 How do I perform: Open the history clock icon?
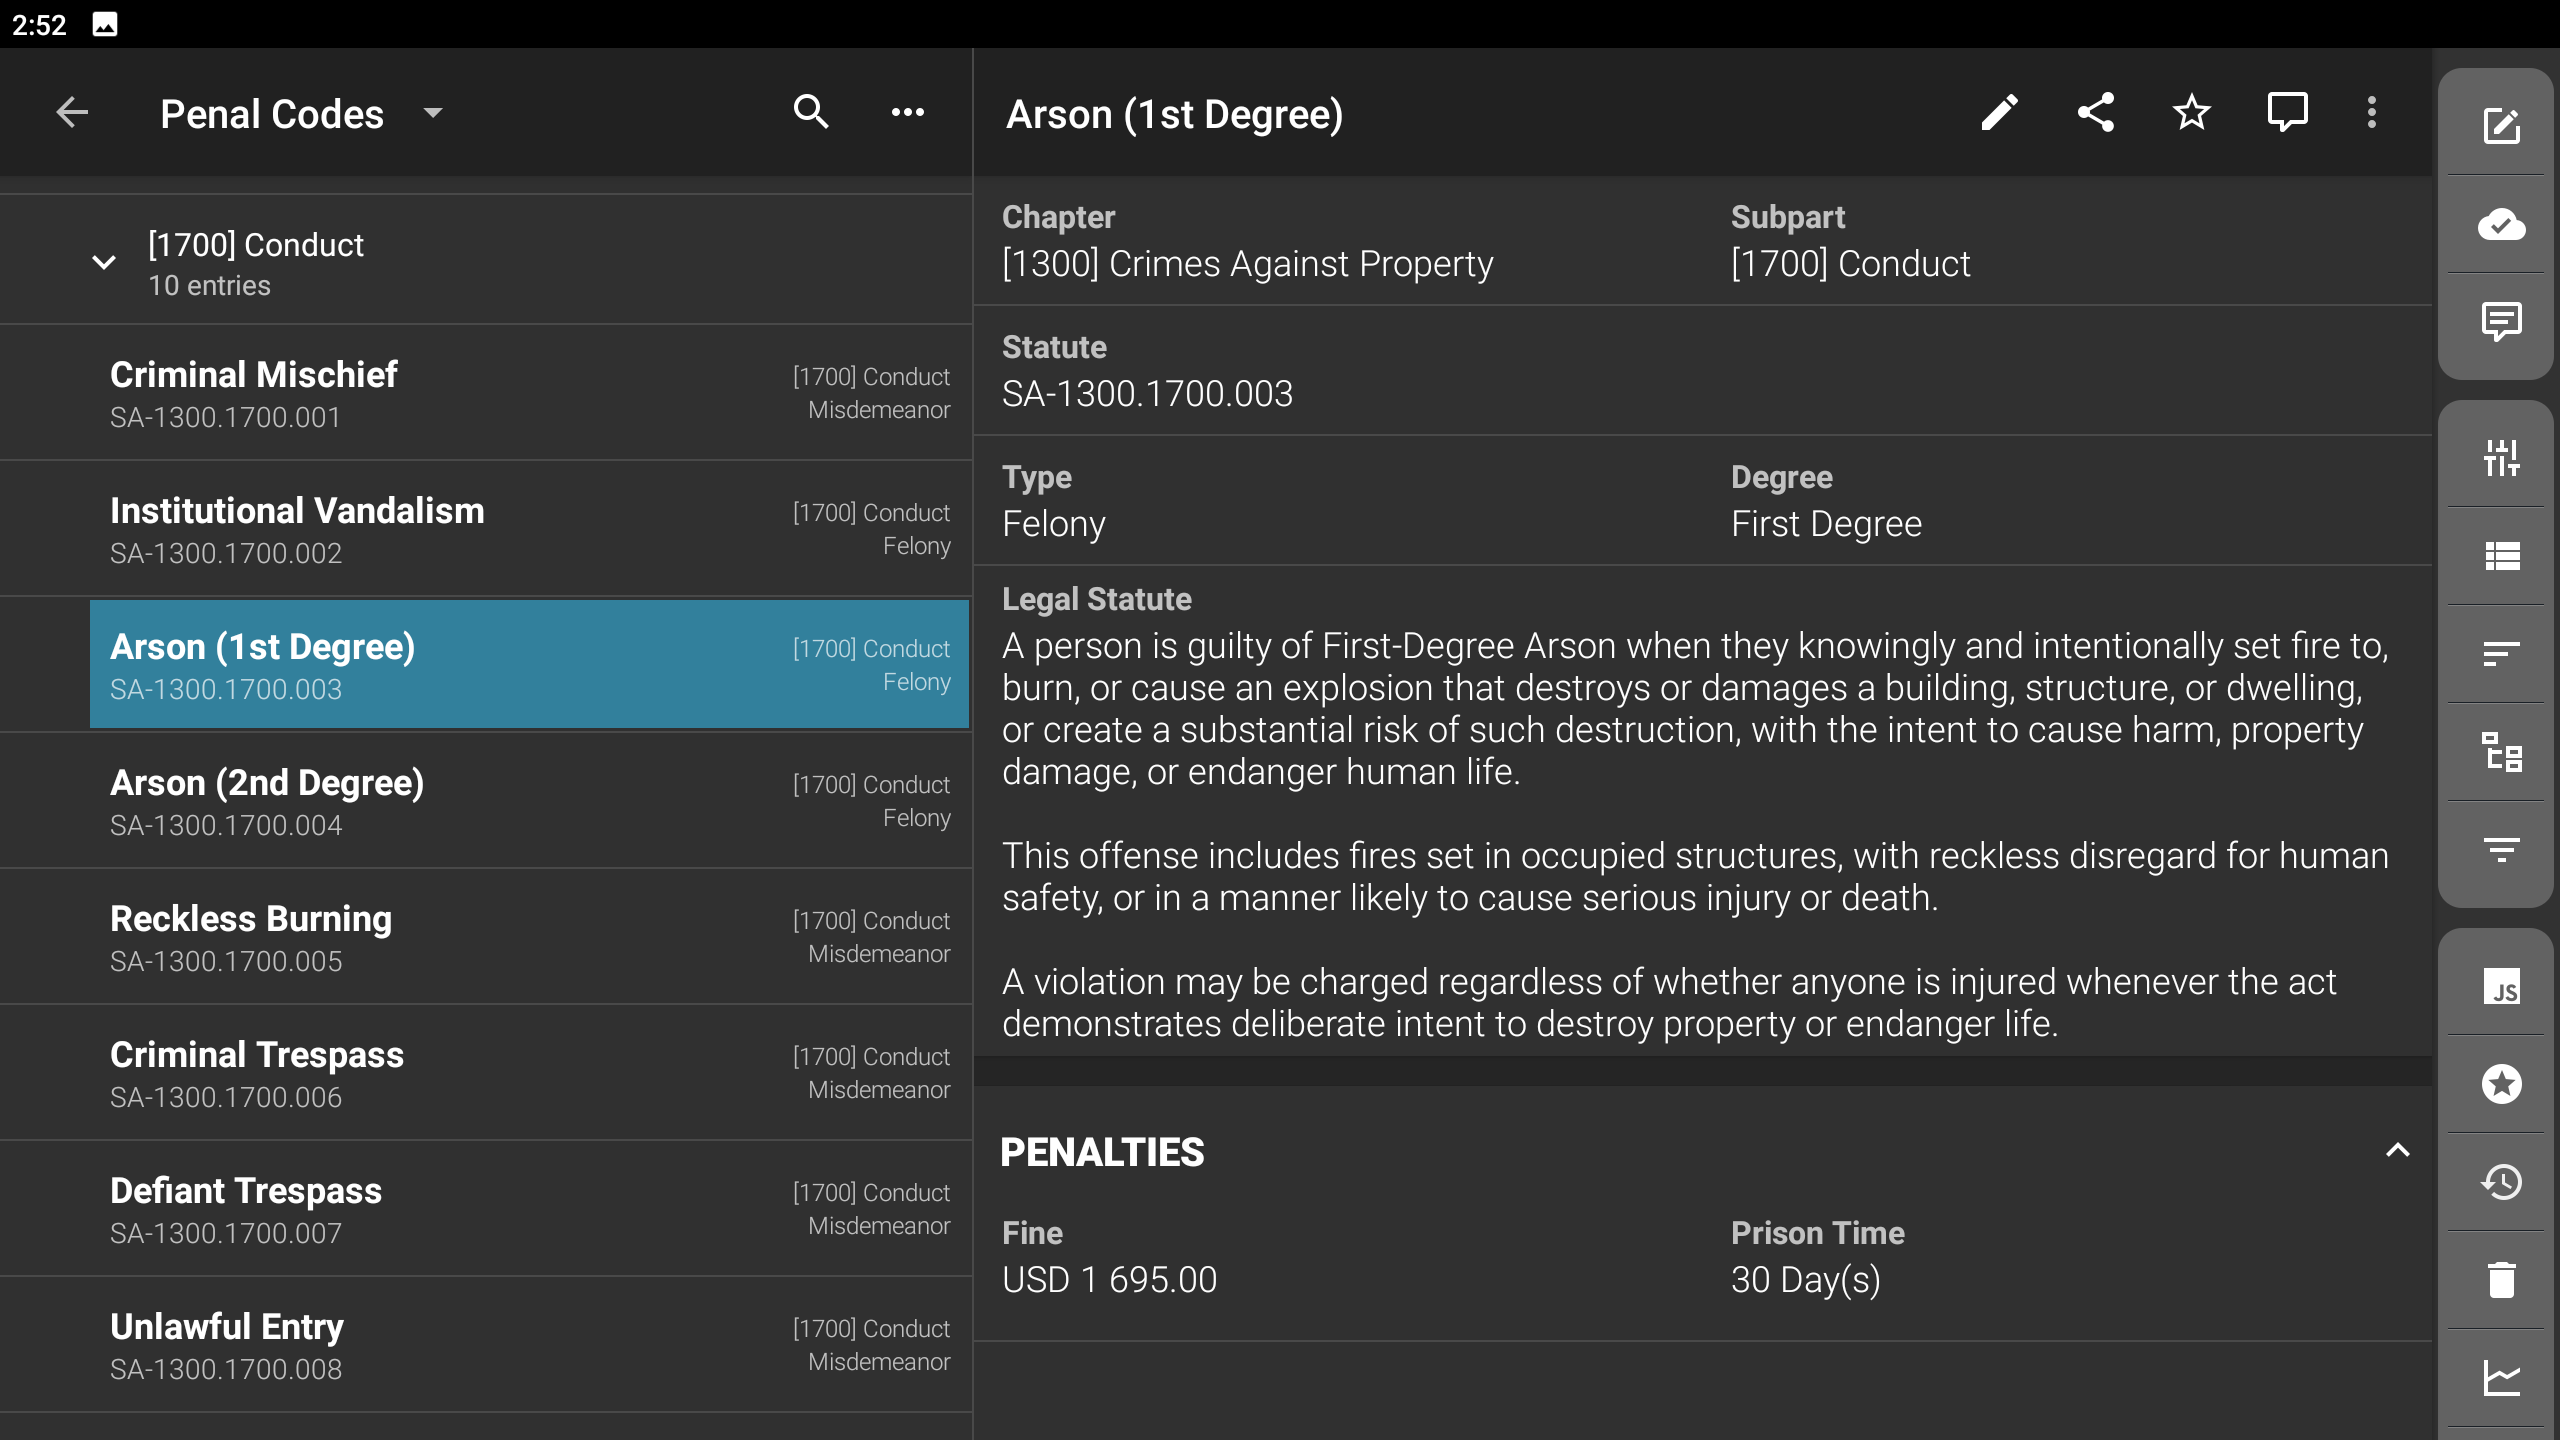[2501, 1183]
